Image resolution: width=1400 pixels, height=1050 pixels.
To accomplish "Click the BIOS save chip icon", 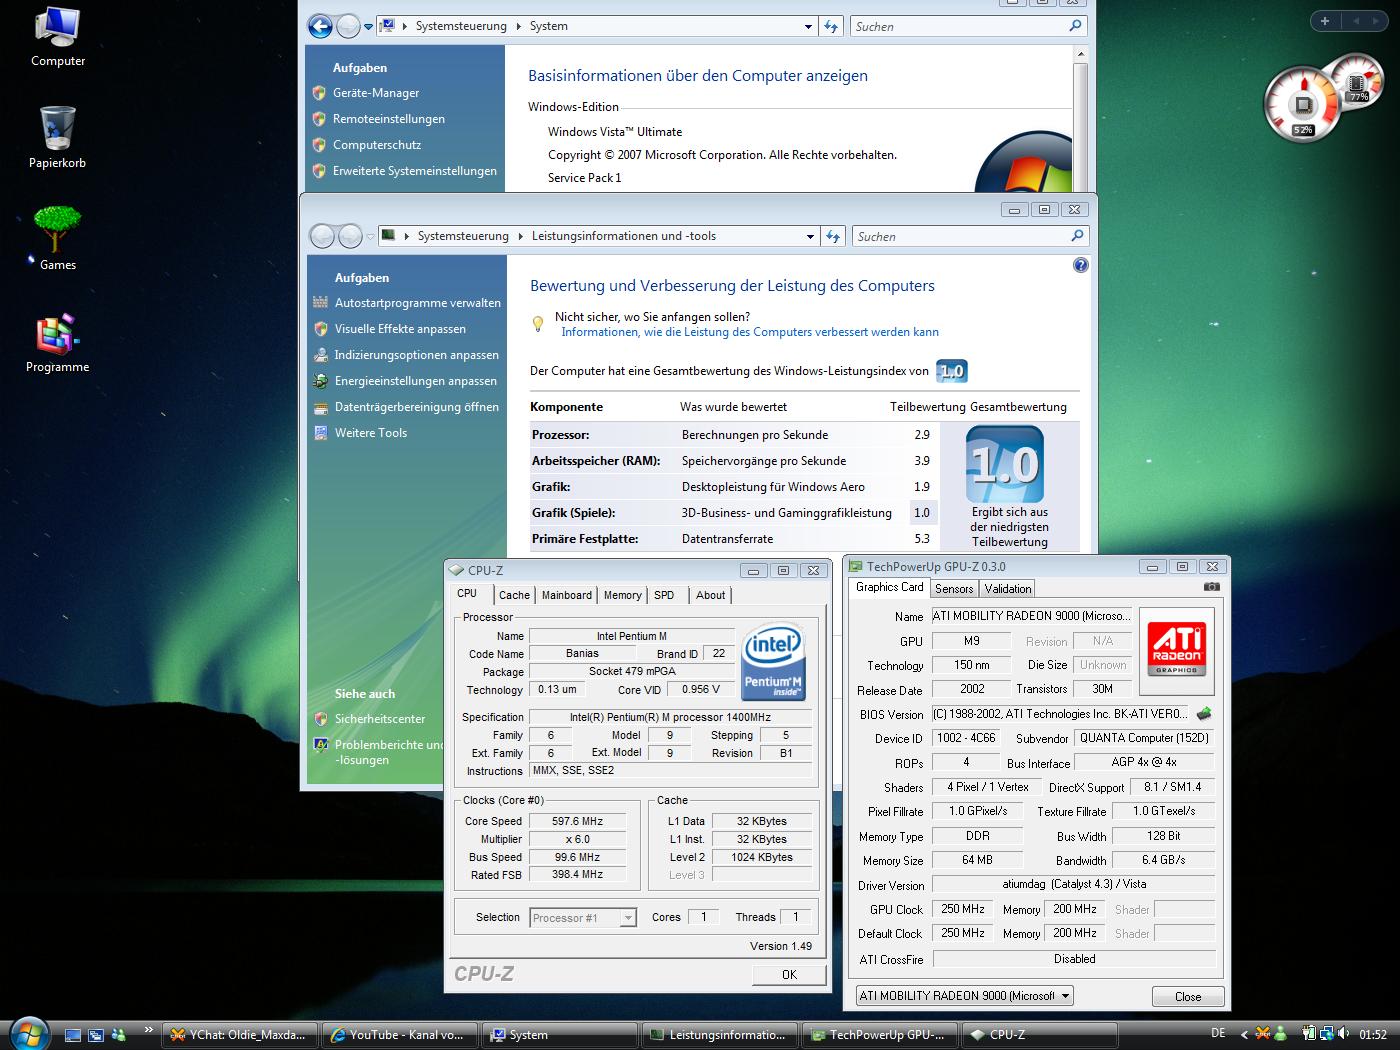I will pos(1204,714).
